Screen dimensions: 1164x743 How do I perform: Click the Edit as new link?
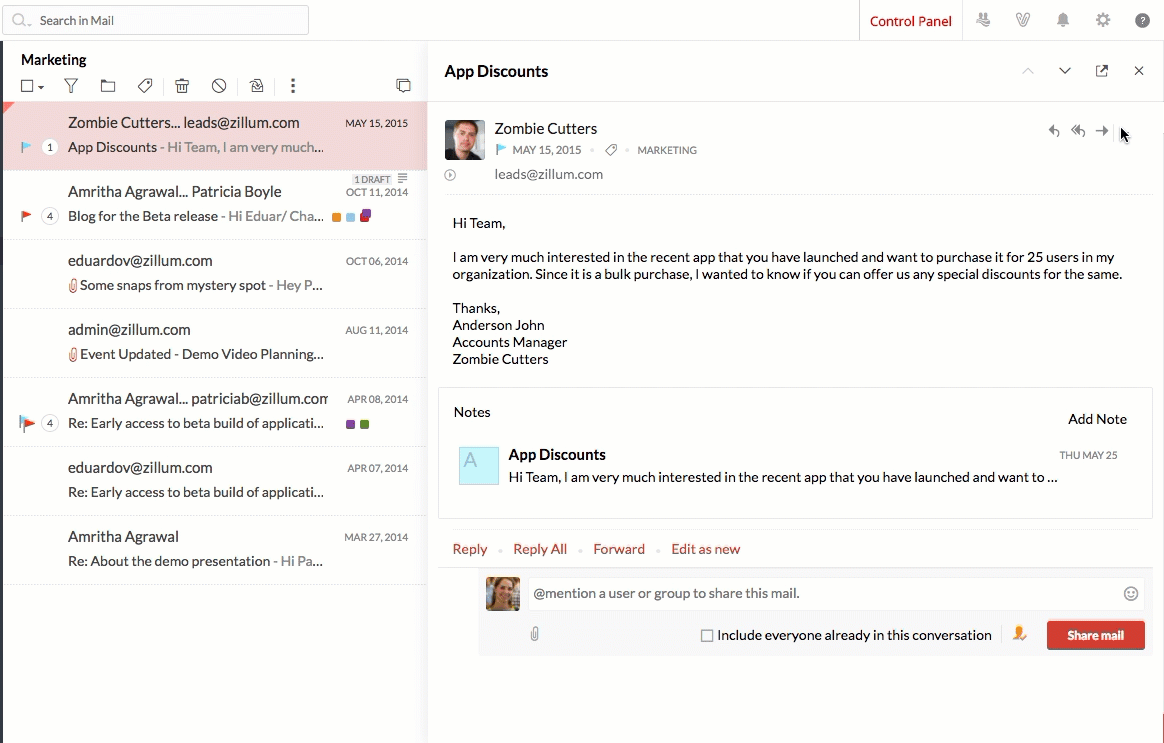coord(705,549)
